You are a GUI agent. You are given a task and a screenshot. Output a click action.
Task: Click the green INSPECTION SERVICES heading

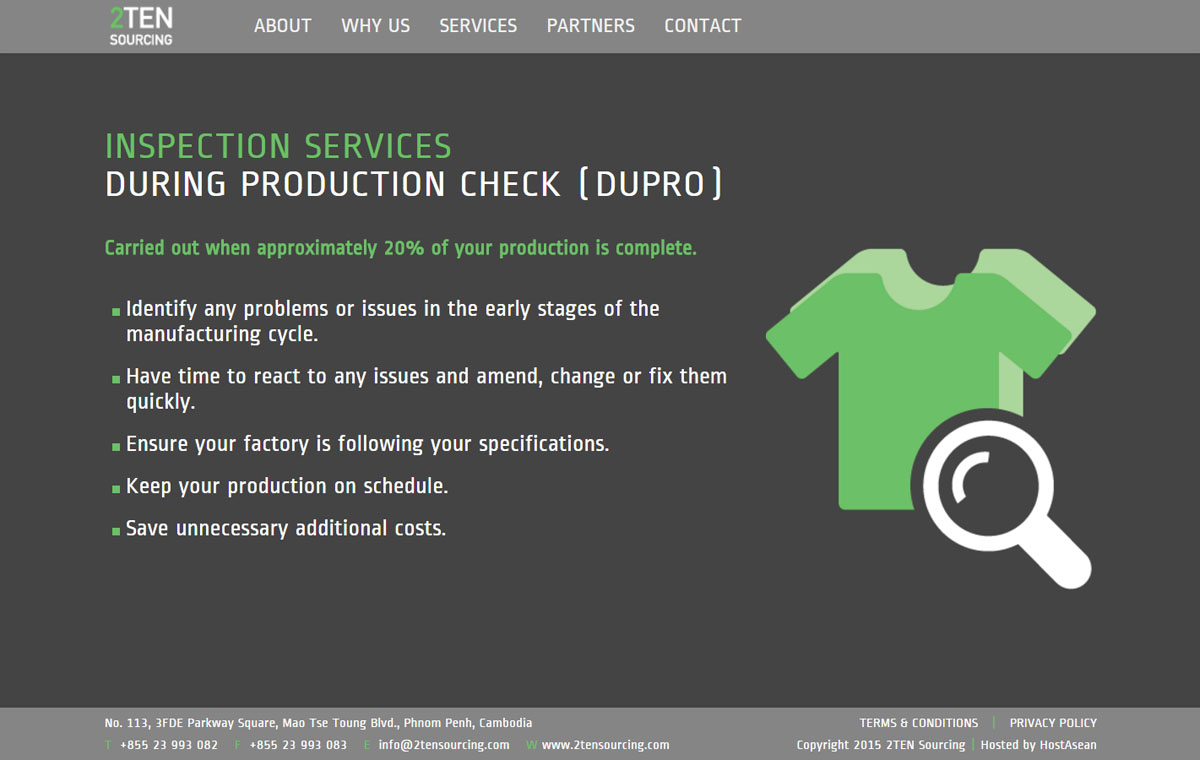(x=278, y=147)
